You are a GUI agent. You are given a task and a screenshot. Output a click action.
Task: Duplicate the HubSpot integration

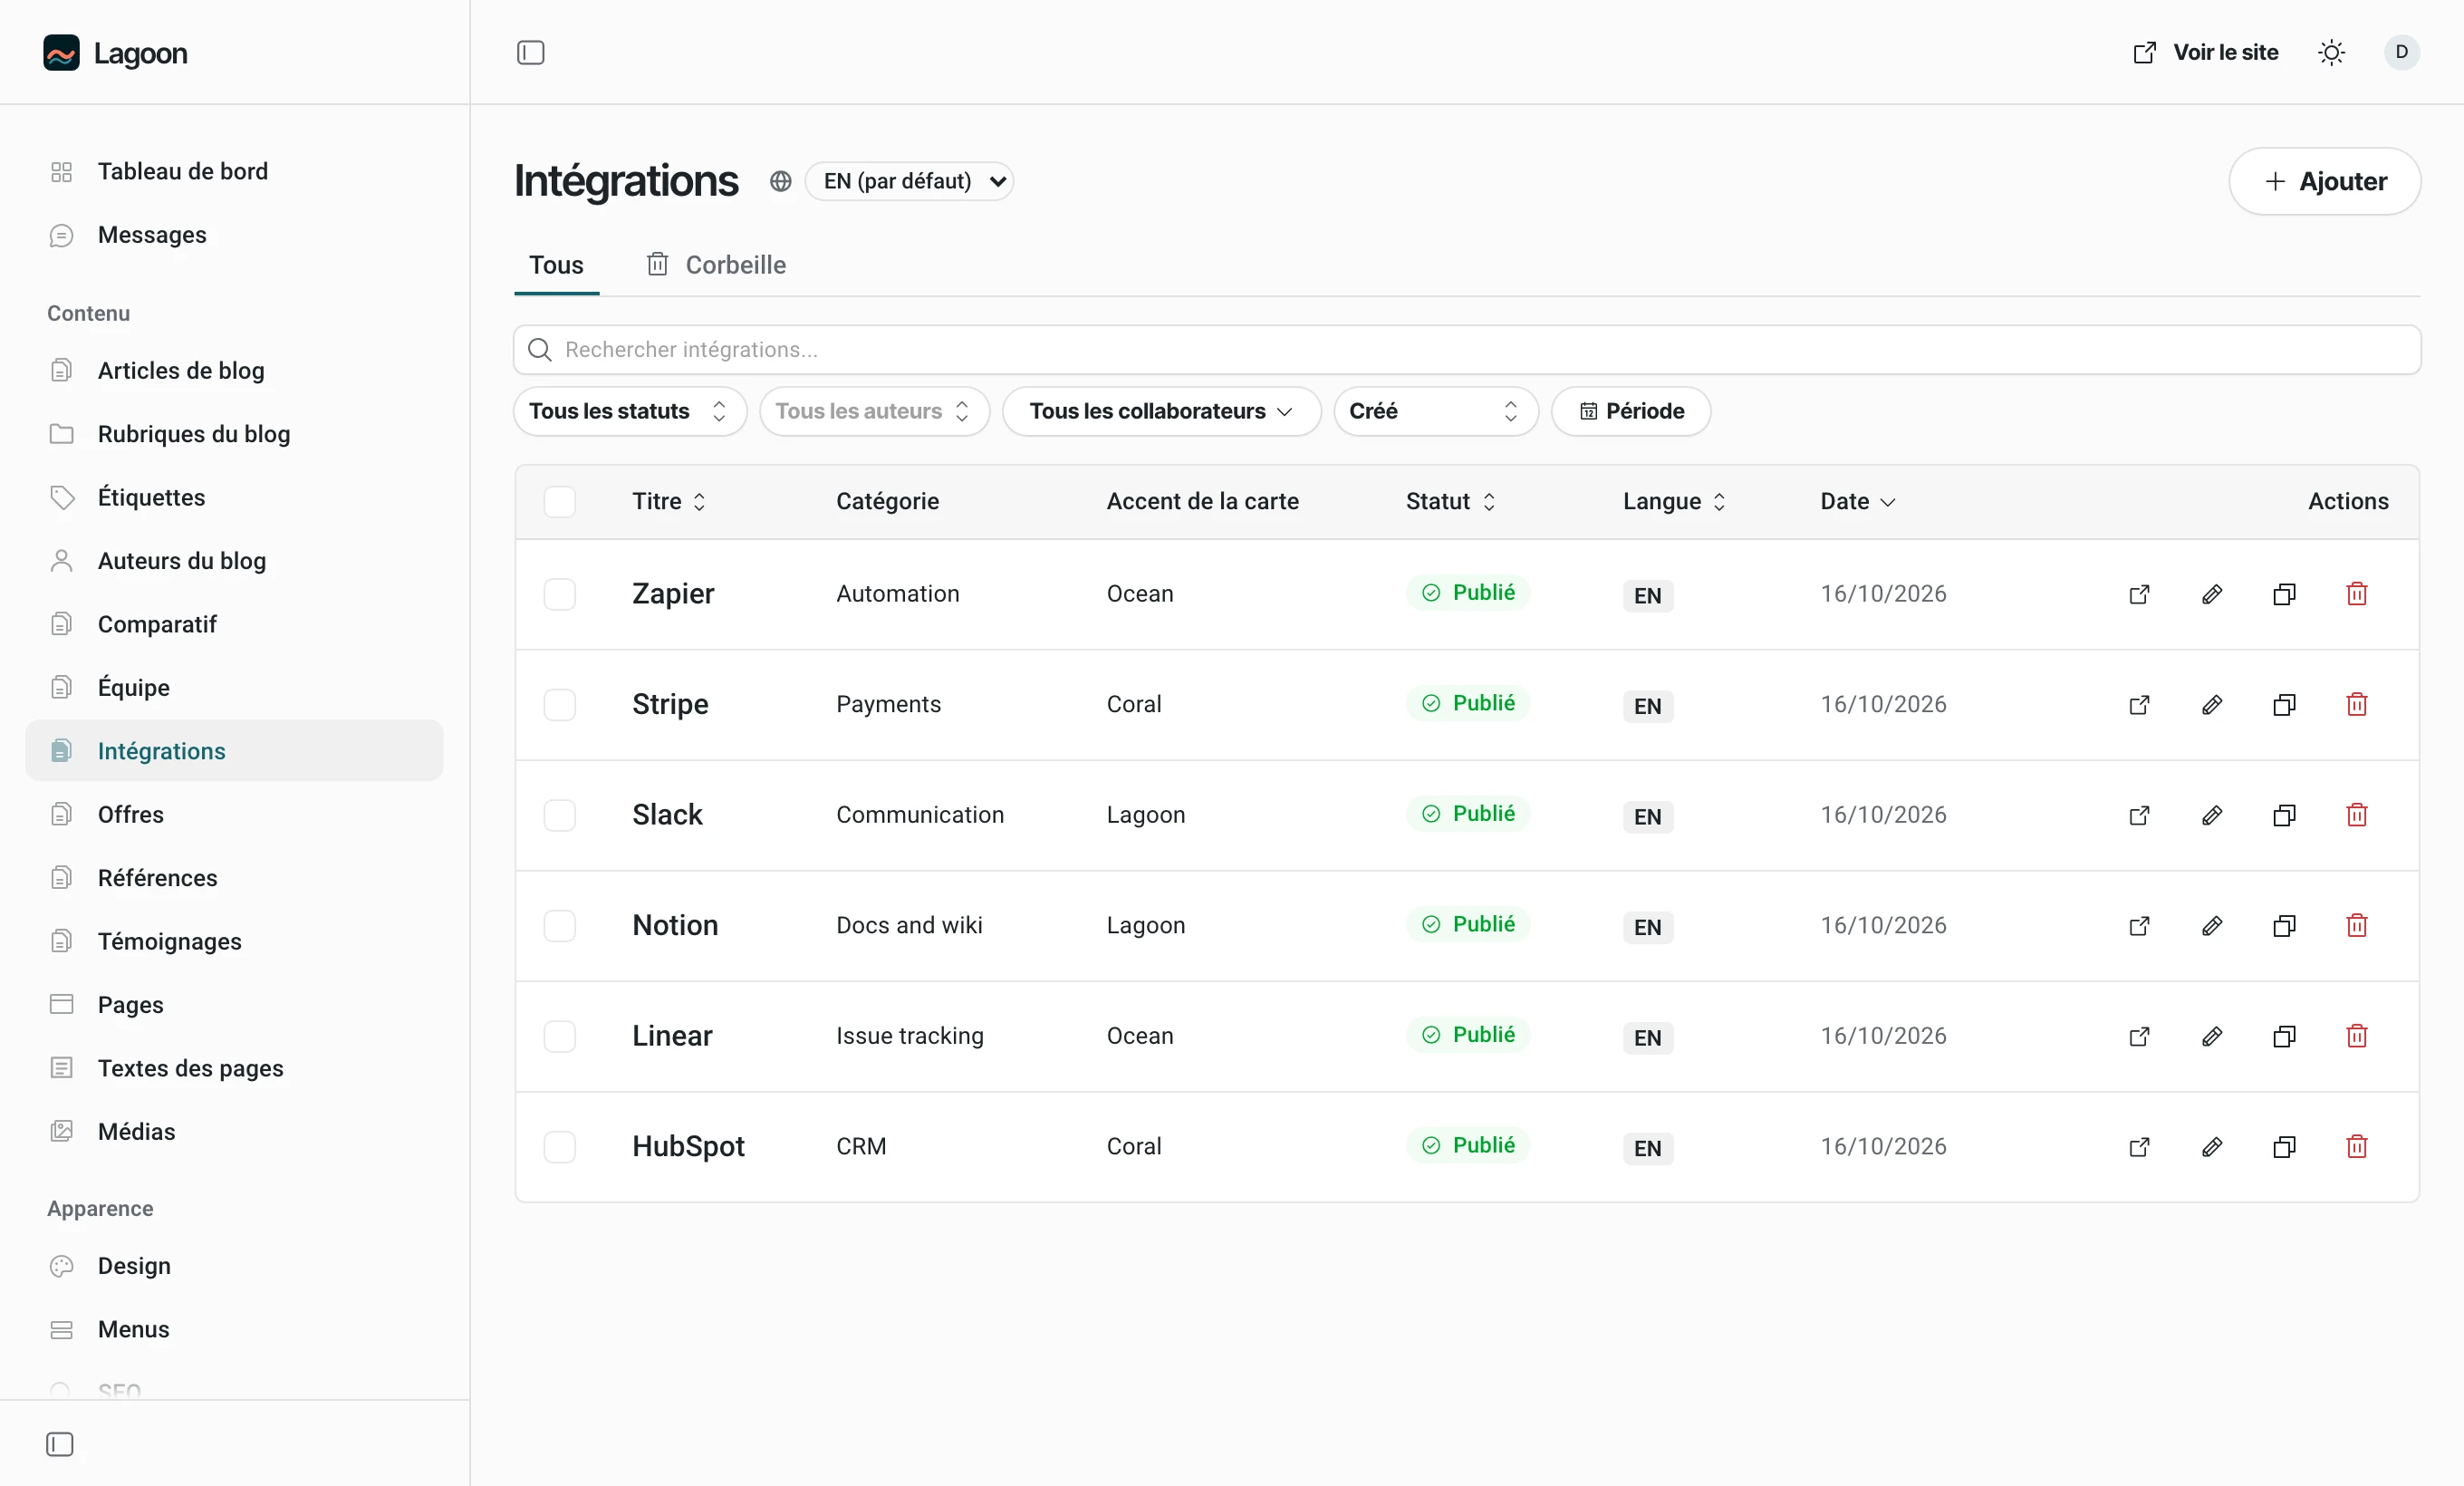click(2284, 1147)
